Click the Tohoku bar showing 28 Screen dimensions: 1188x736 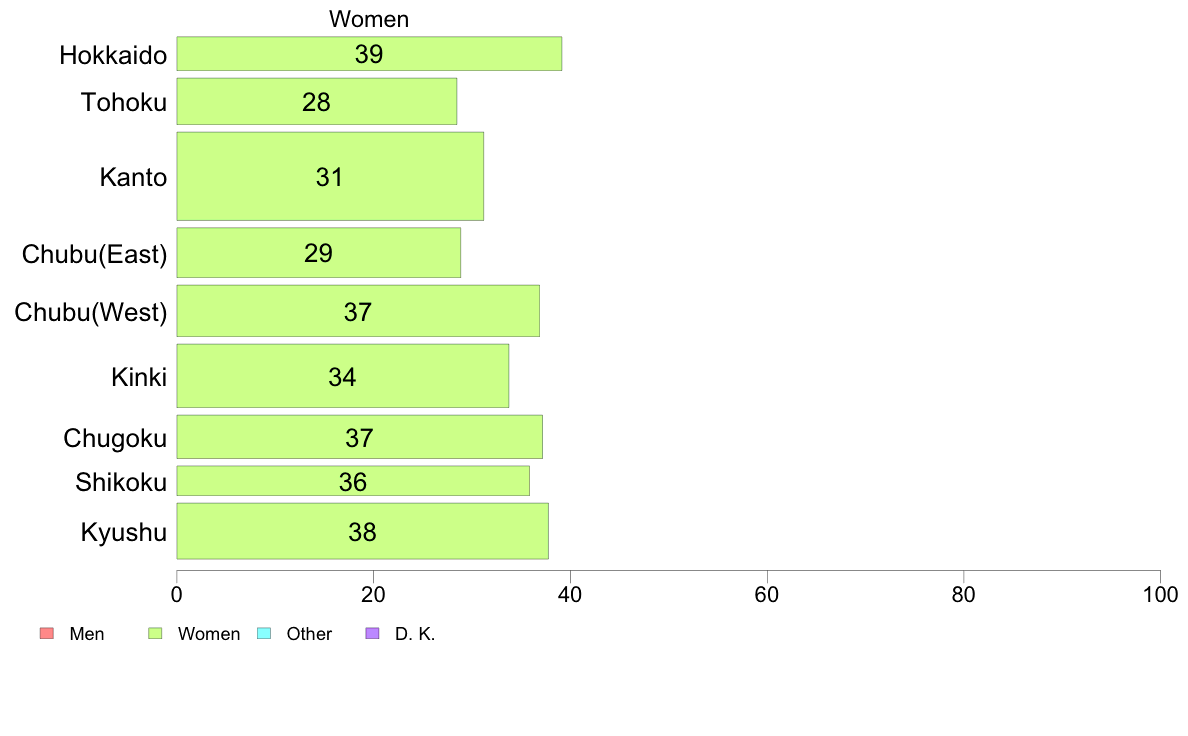point(316,102)
